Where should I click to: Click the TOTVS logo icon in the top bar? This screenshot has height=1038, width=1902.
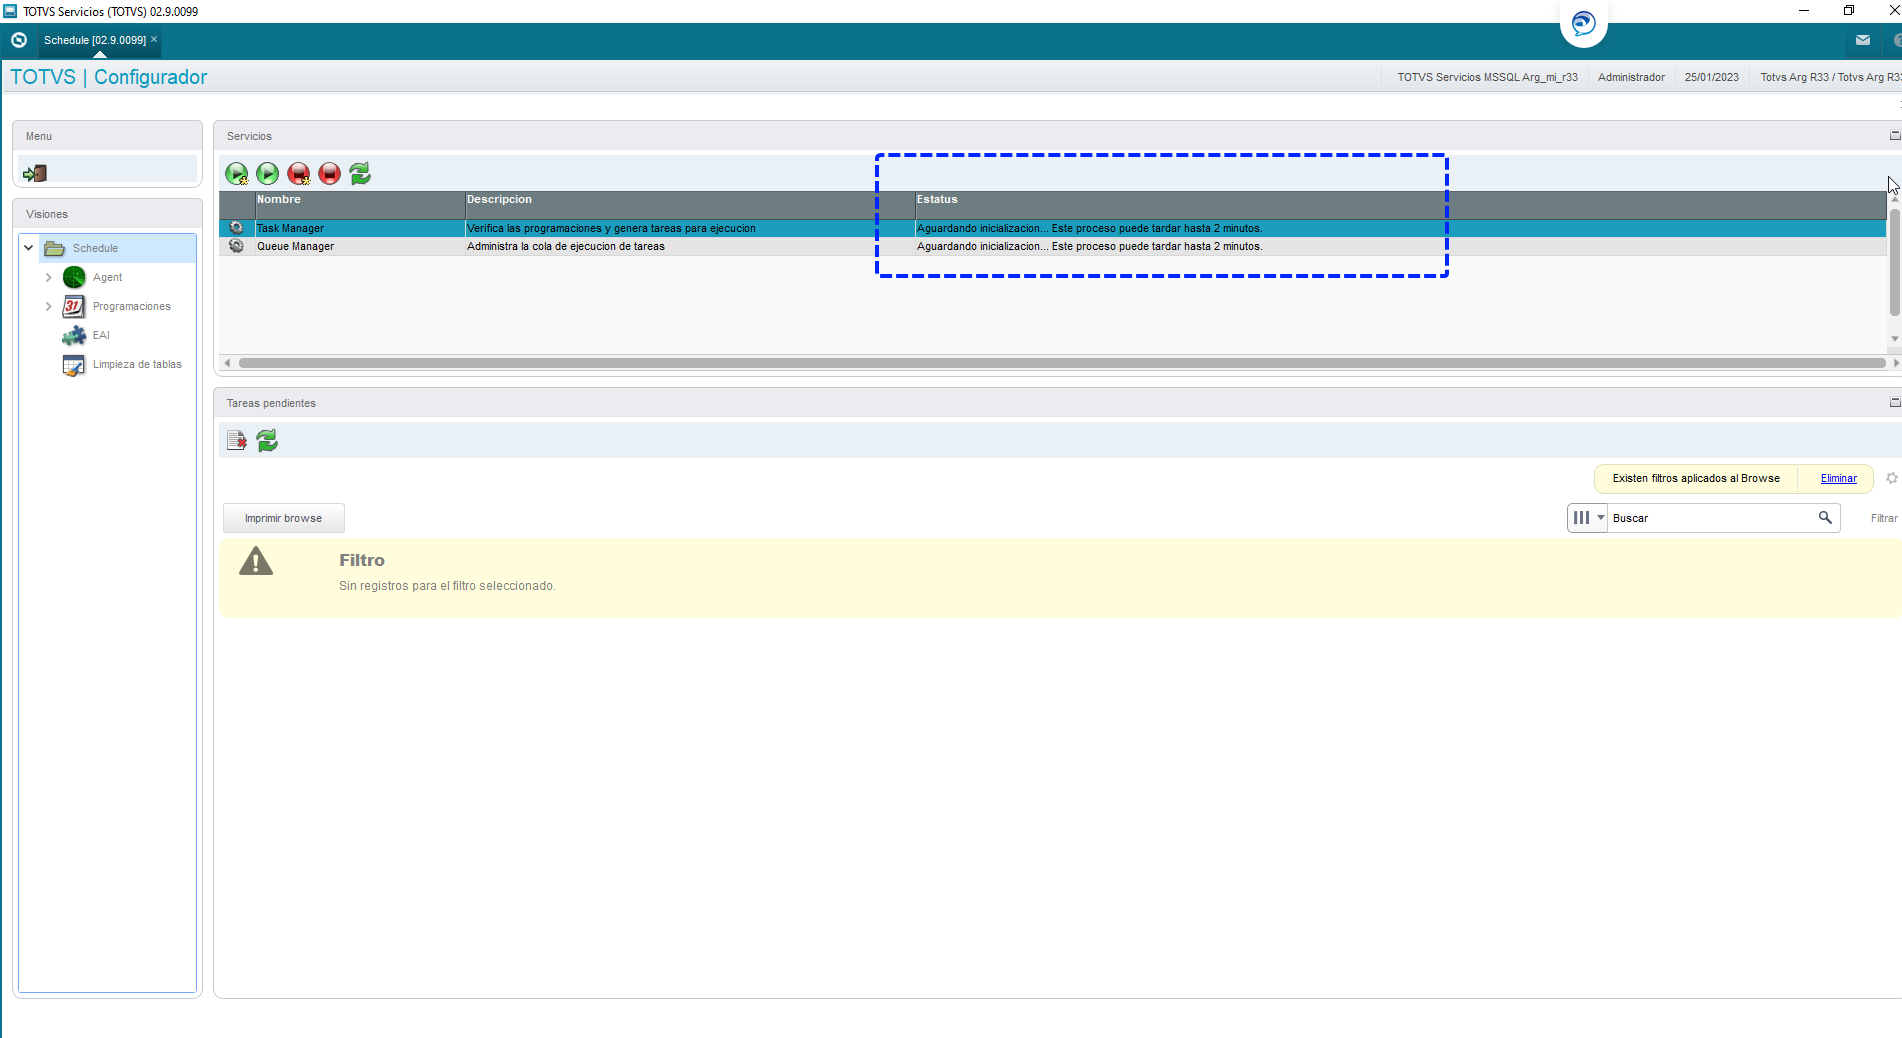click(x=19, y=40)
